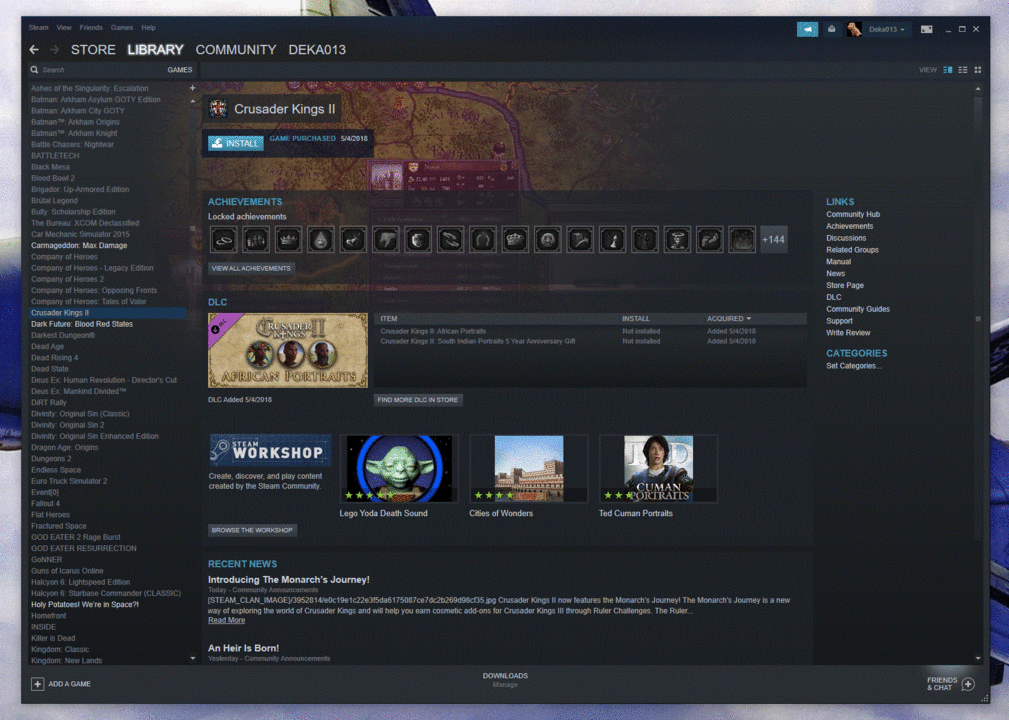This screenshot has height=720, width=1009.
Task: Open Lego Yoda Death Sound workshop item
Action: tap(399, 468)
